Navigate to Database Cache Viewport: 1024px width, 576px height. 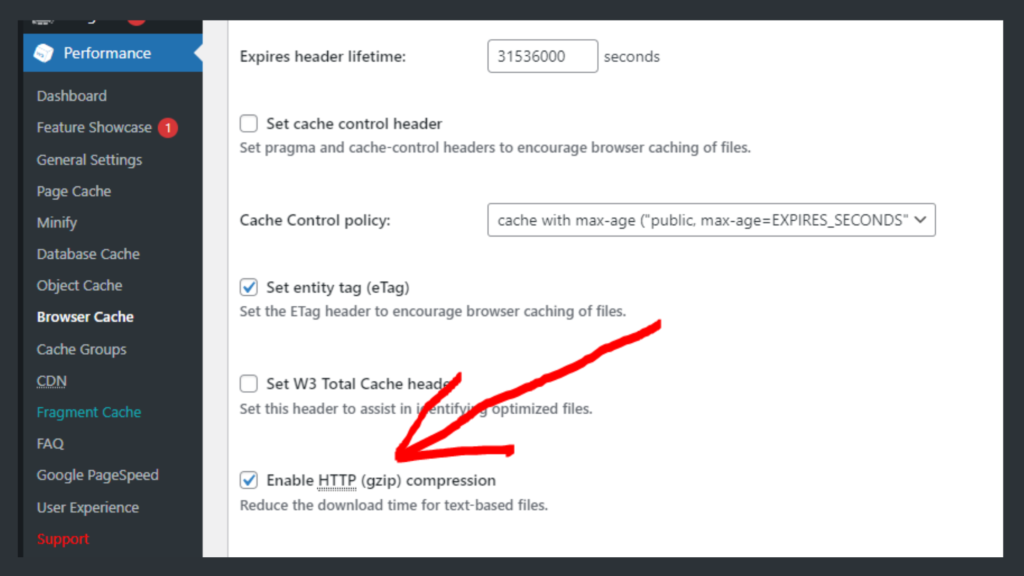click(88, 254)
